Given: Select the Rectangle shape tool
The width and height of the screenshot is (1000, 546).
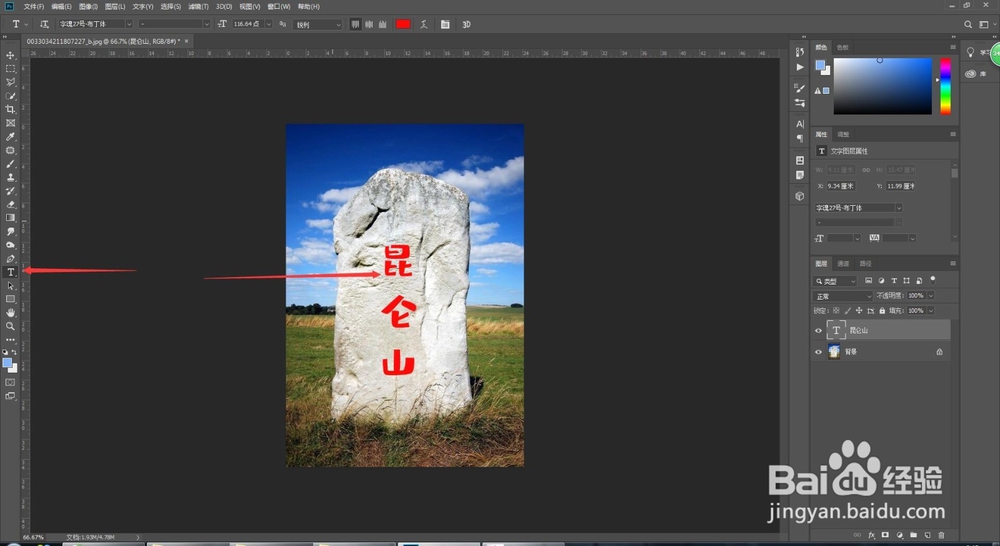Looking at the screenshot, I should pos(10,299).
